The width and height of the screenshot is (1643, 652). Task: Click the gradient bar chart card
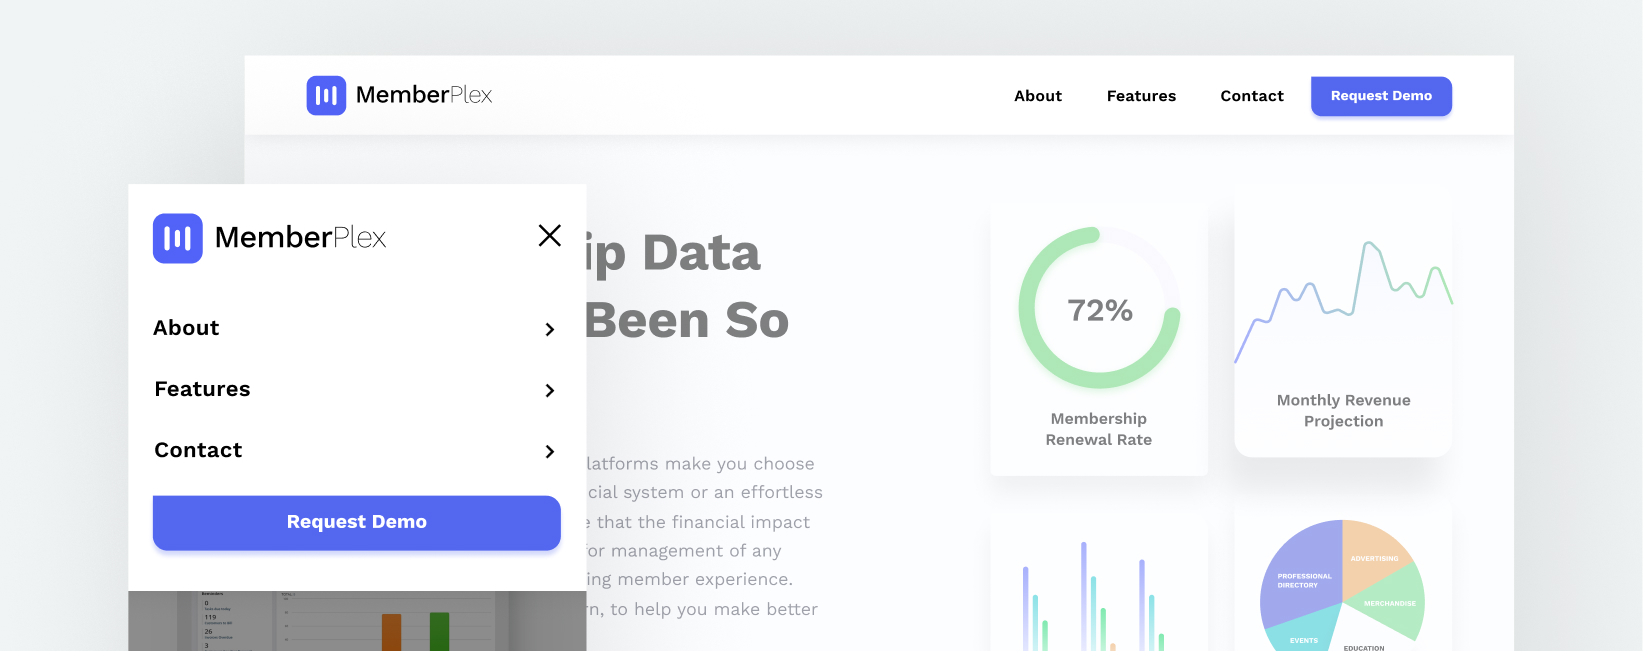[x=1098, y=590]
